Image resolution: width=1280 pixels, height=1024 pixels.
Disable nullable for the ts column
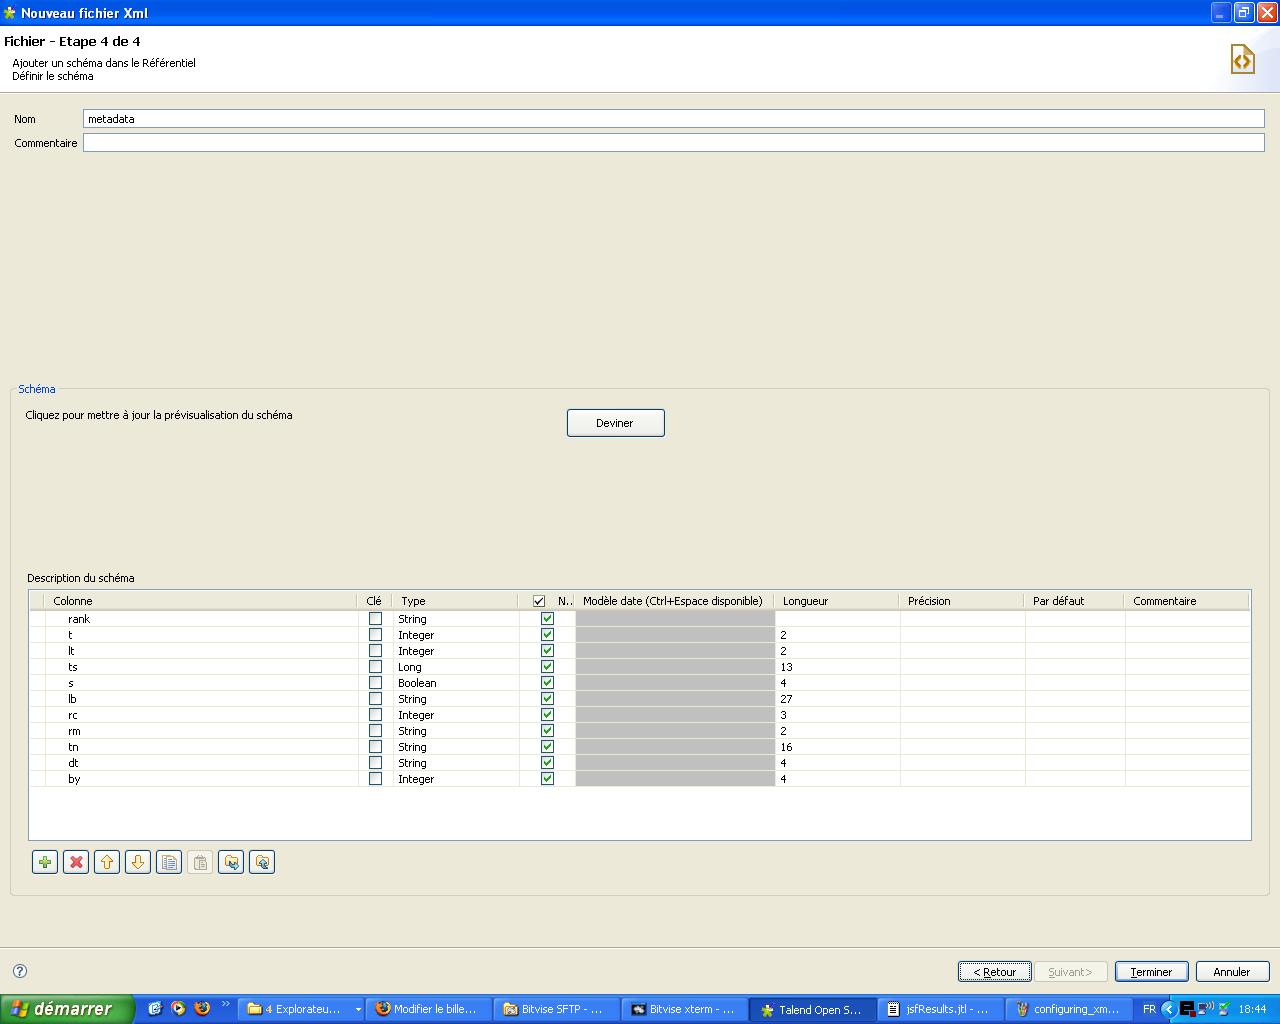click(546, 667)
